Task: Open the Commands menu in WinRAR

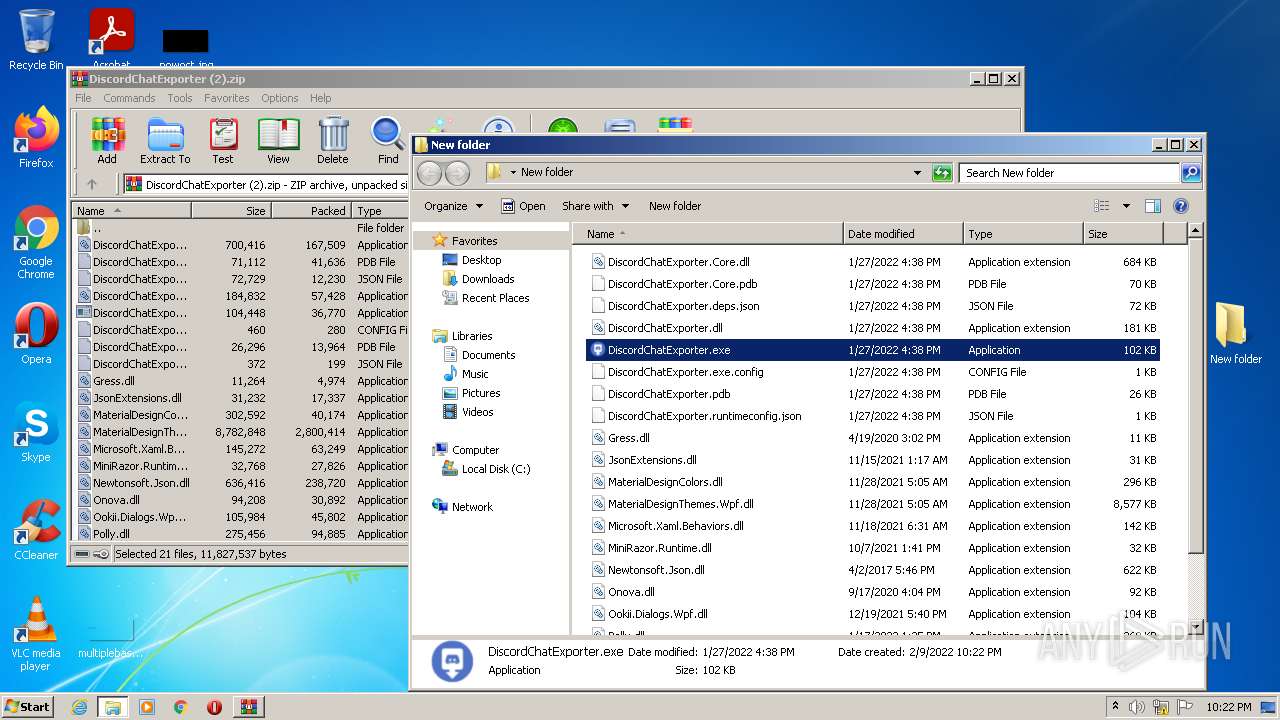Action: pyautogui.click(x=129, y=98)
